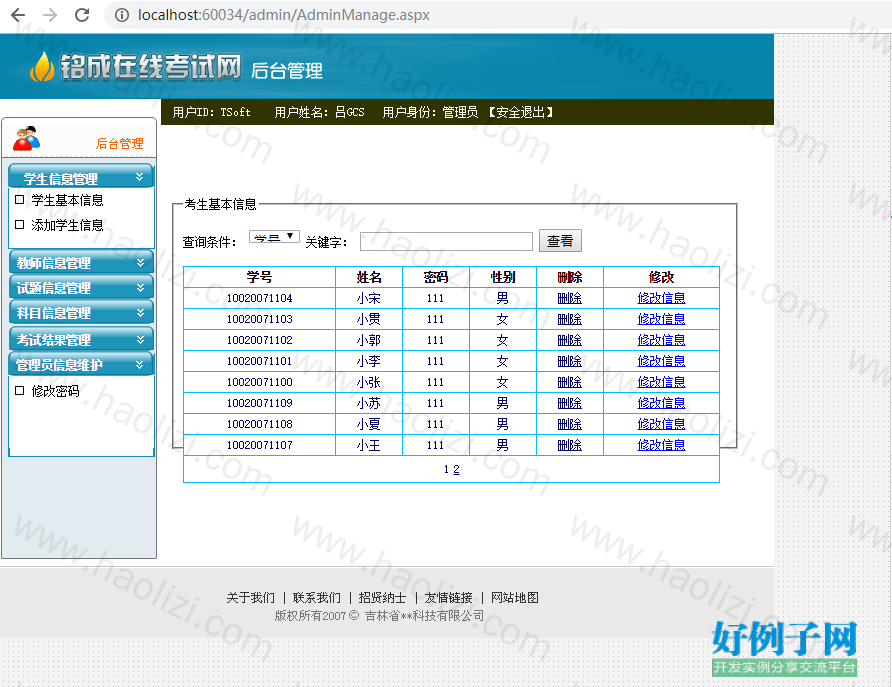892x687 pixels.
Task: Click the browser forward arrow
Action: (x=50, y=15)
